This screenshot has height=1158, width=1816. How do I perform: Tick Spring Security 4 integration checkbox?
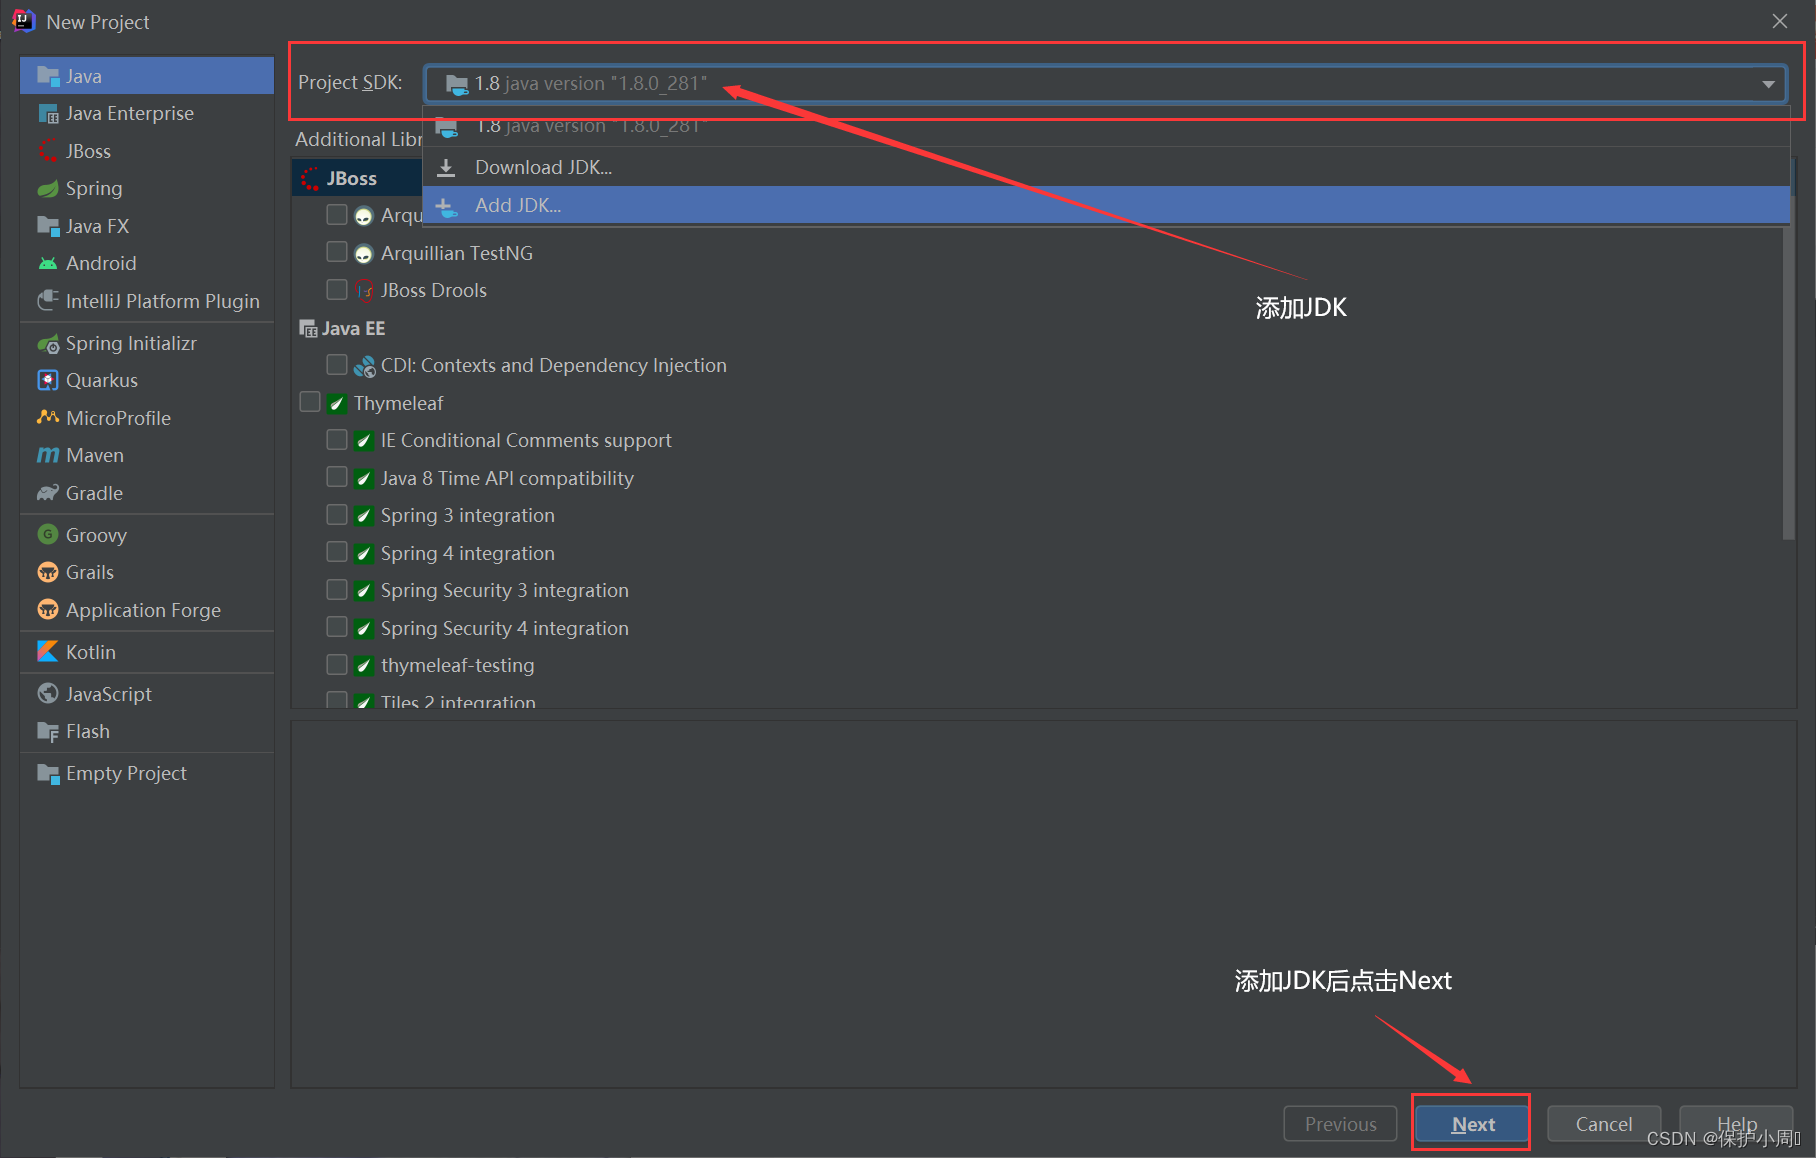coord(337,628)
